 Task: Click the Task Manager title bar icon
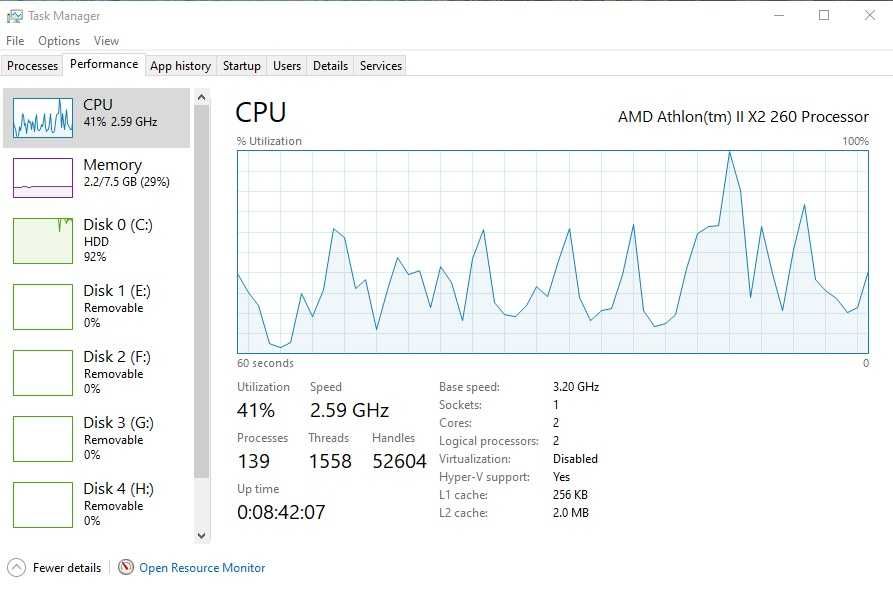pyautogui.click(x=14, y=16)
